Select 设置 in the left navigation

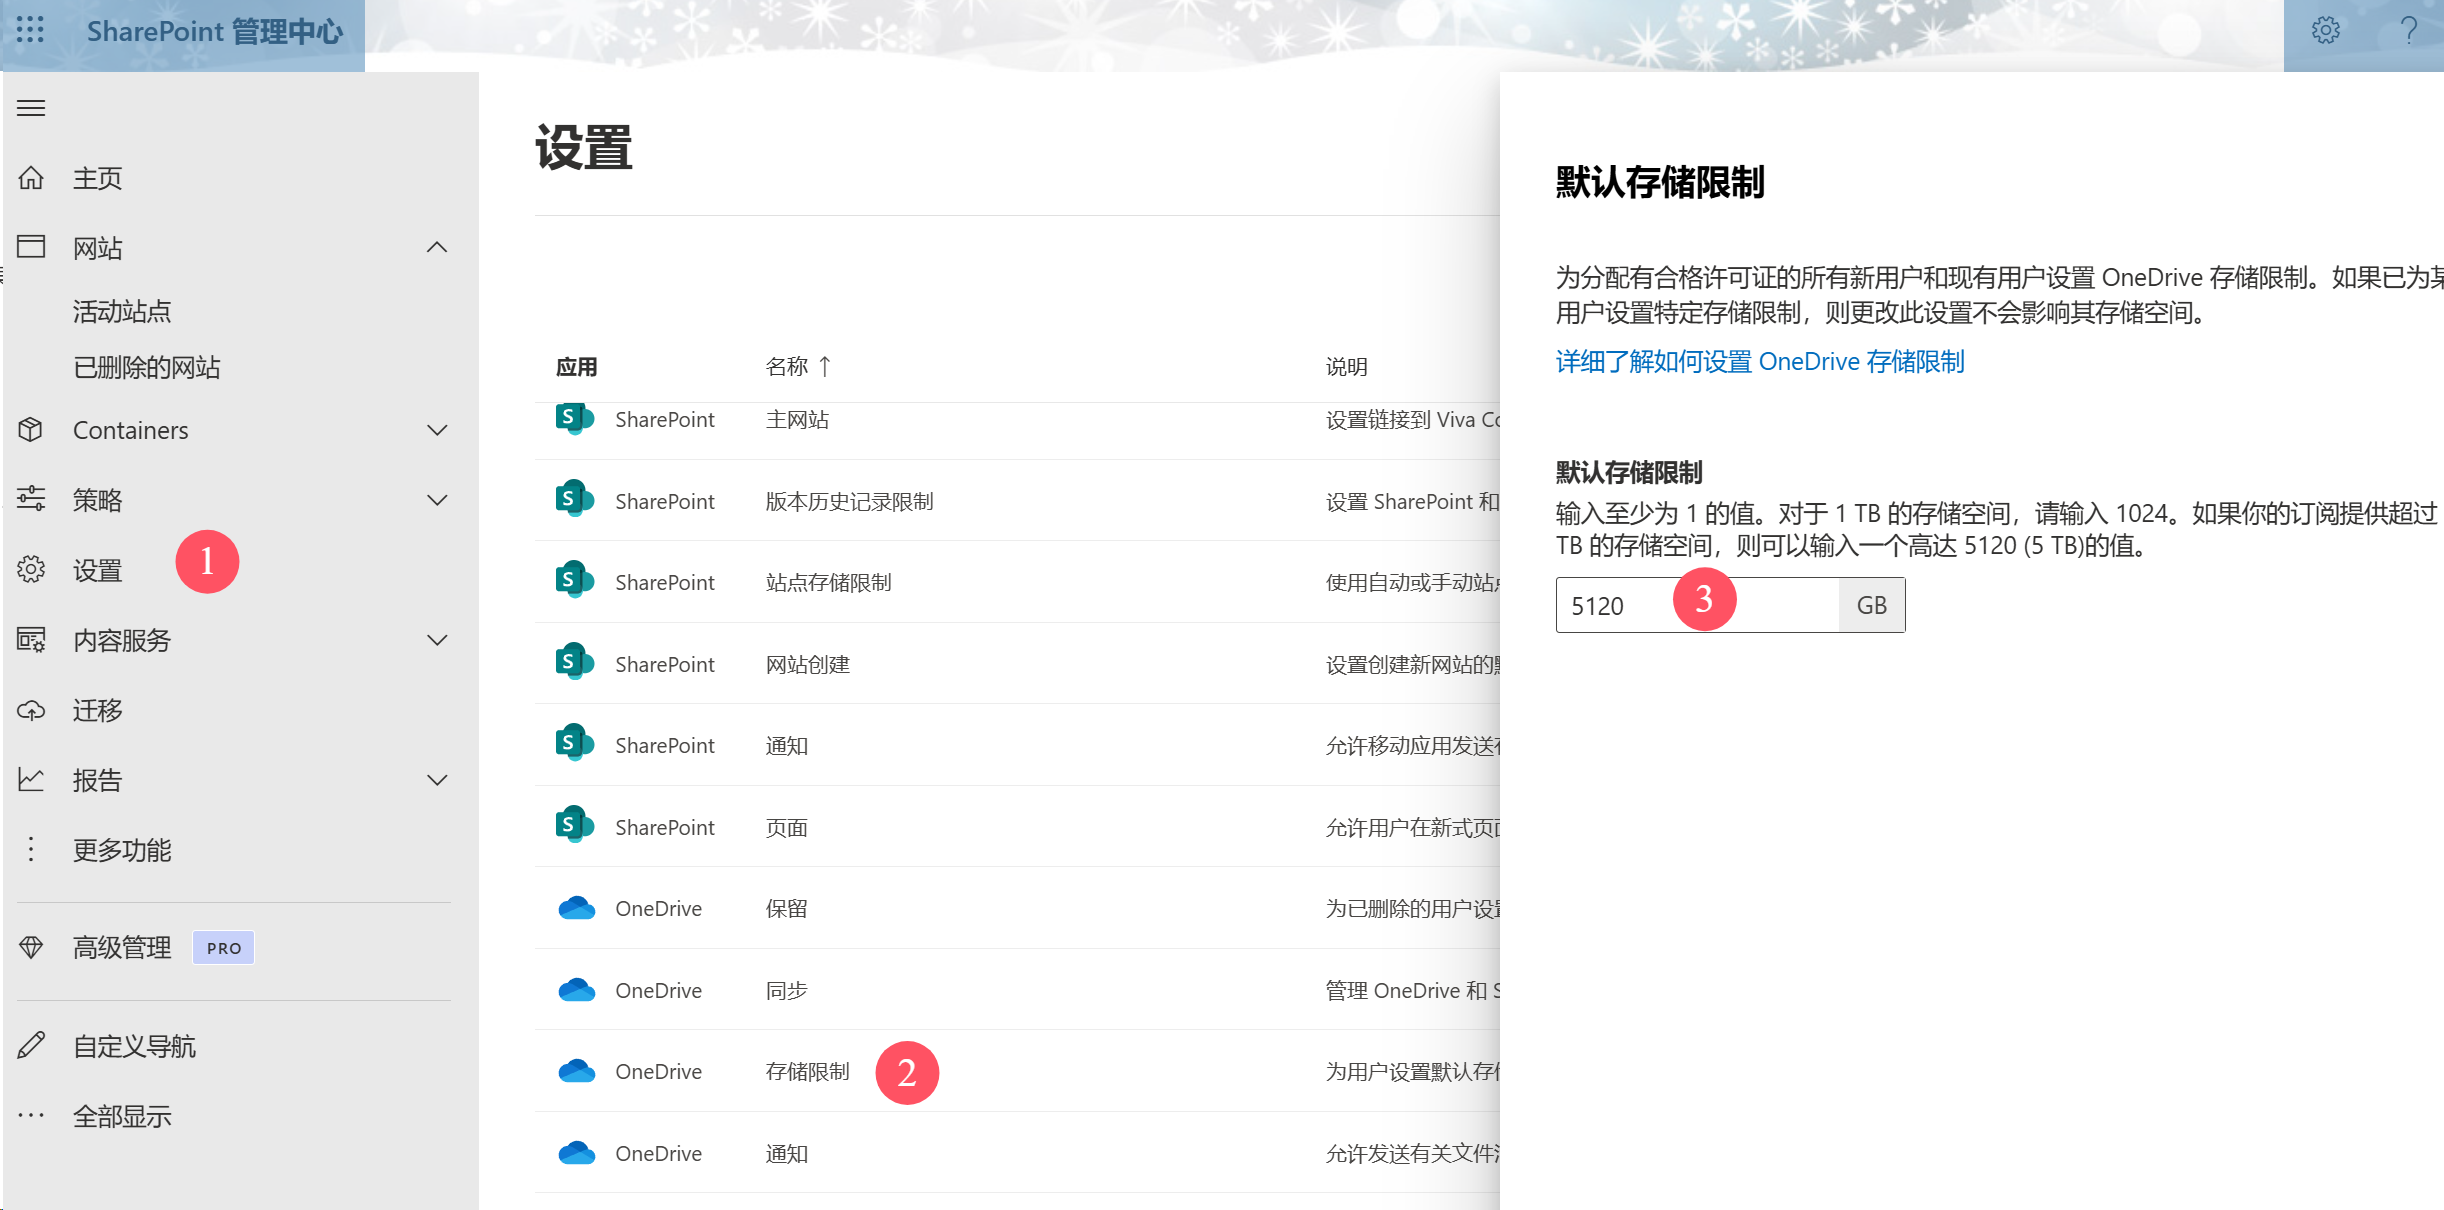(97, 570)
